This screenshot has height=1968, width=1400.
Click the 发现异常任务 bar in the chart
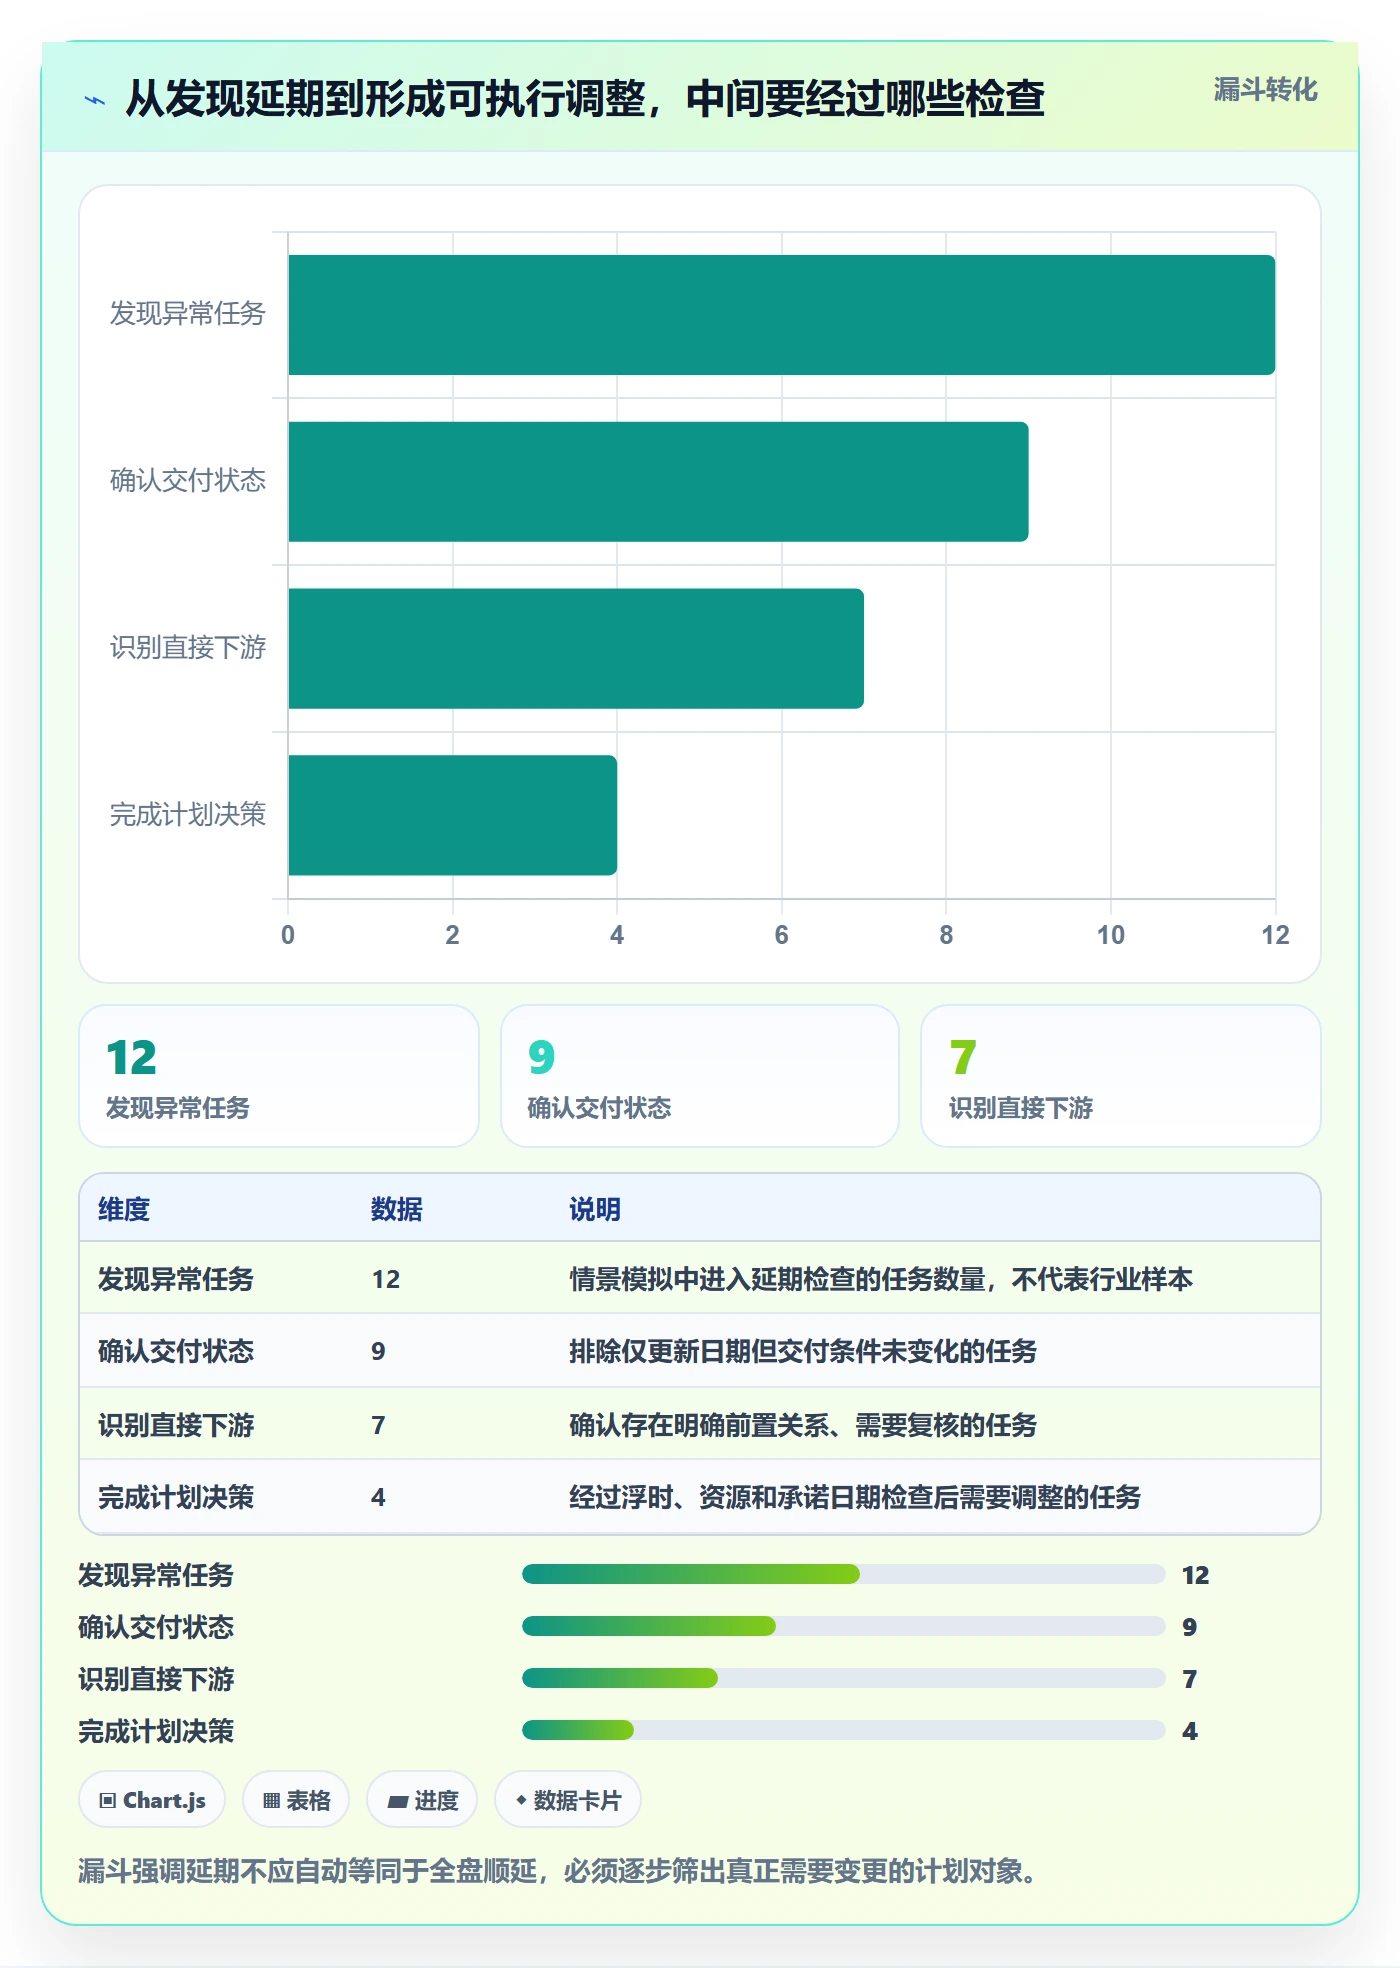[x=781, y=315]
